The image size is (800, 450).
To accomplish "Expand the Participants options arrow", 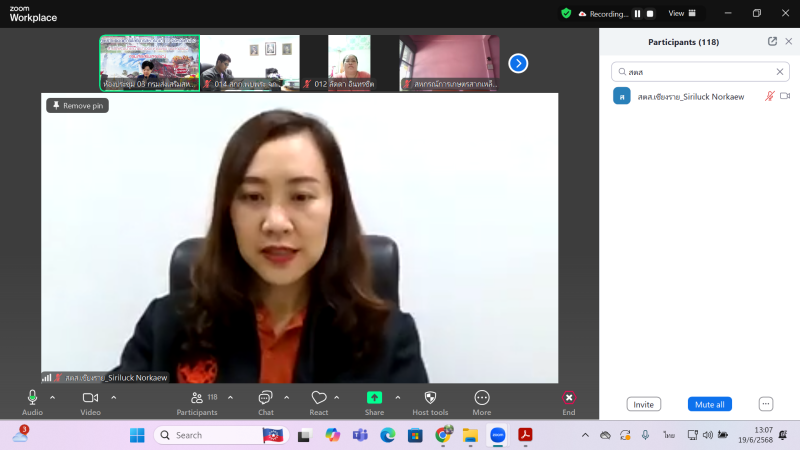I will coord(231,397).
